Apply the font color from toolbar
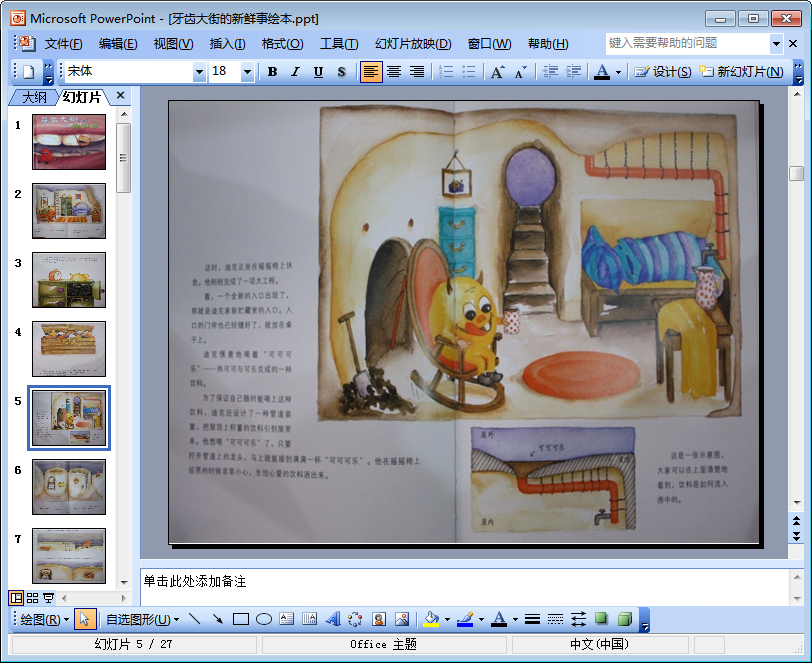 tap(601, 71)
